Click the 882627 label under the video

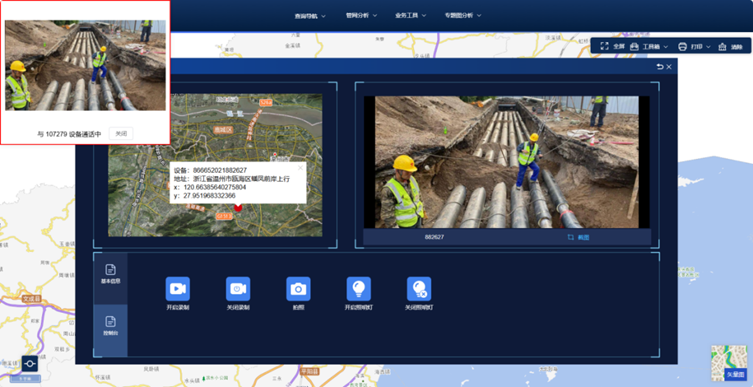[434, 237]
